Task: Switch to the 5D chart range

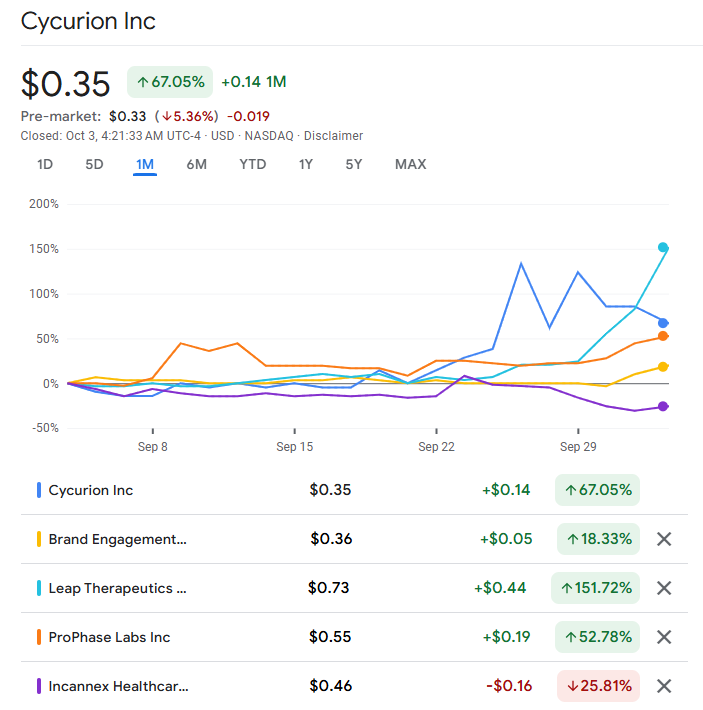Action: (94, 164)
